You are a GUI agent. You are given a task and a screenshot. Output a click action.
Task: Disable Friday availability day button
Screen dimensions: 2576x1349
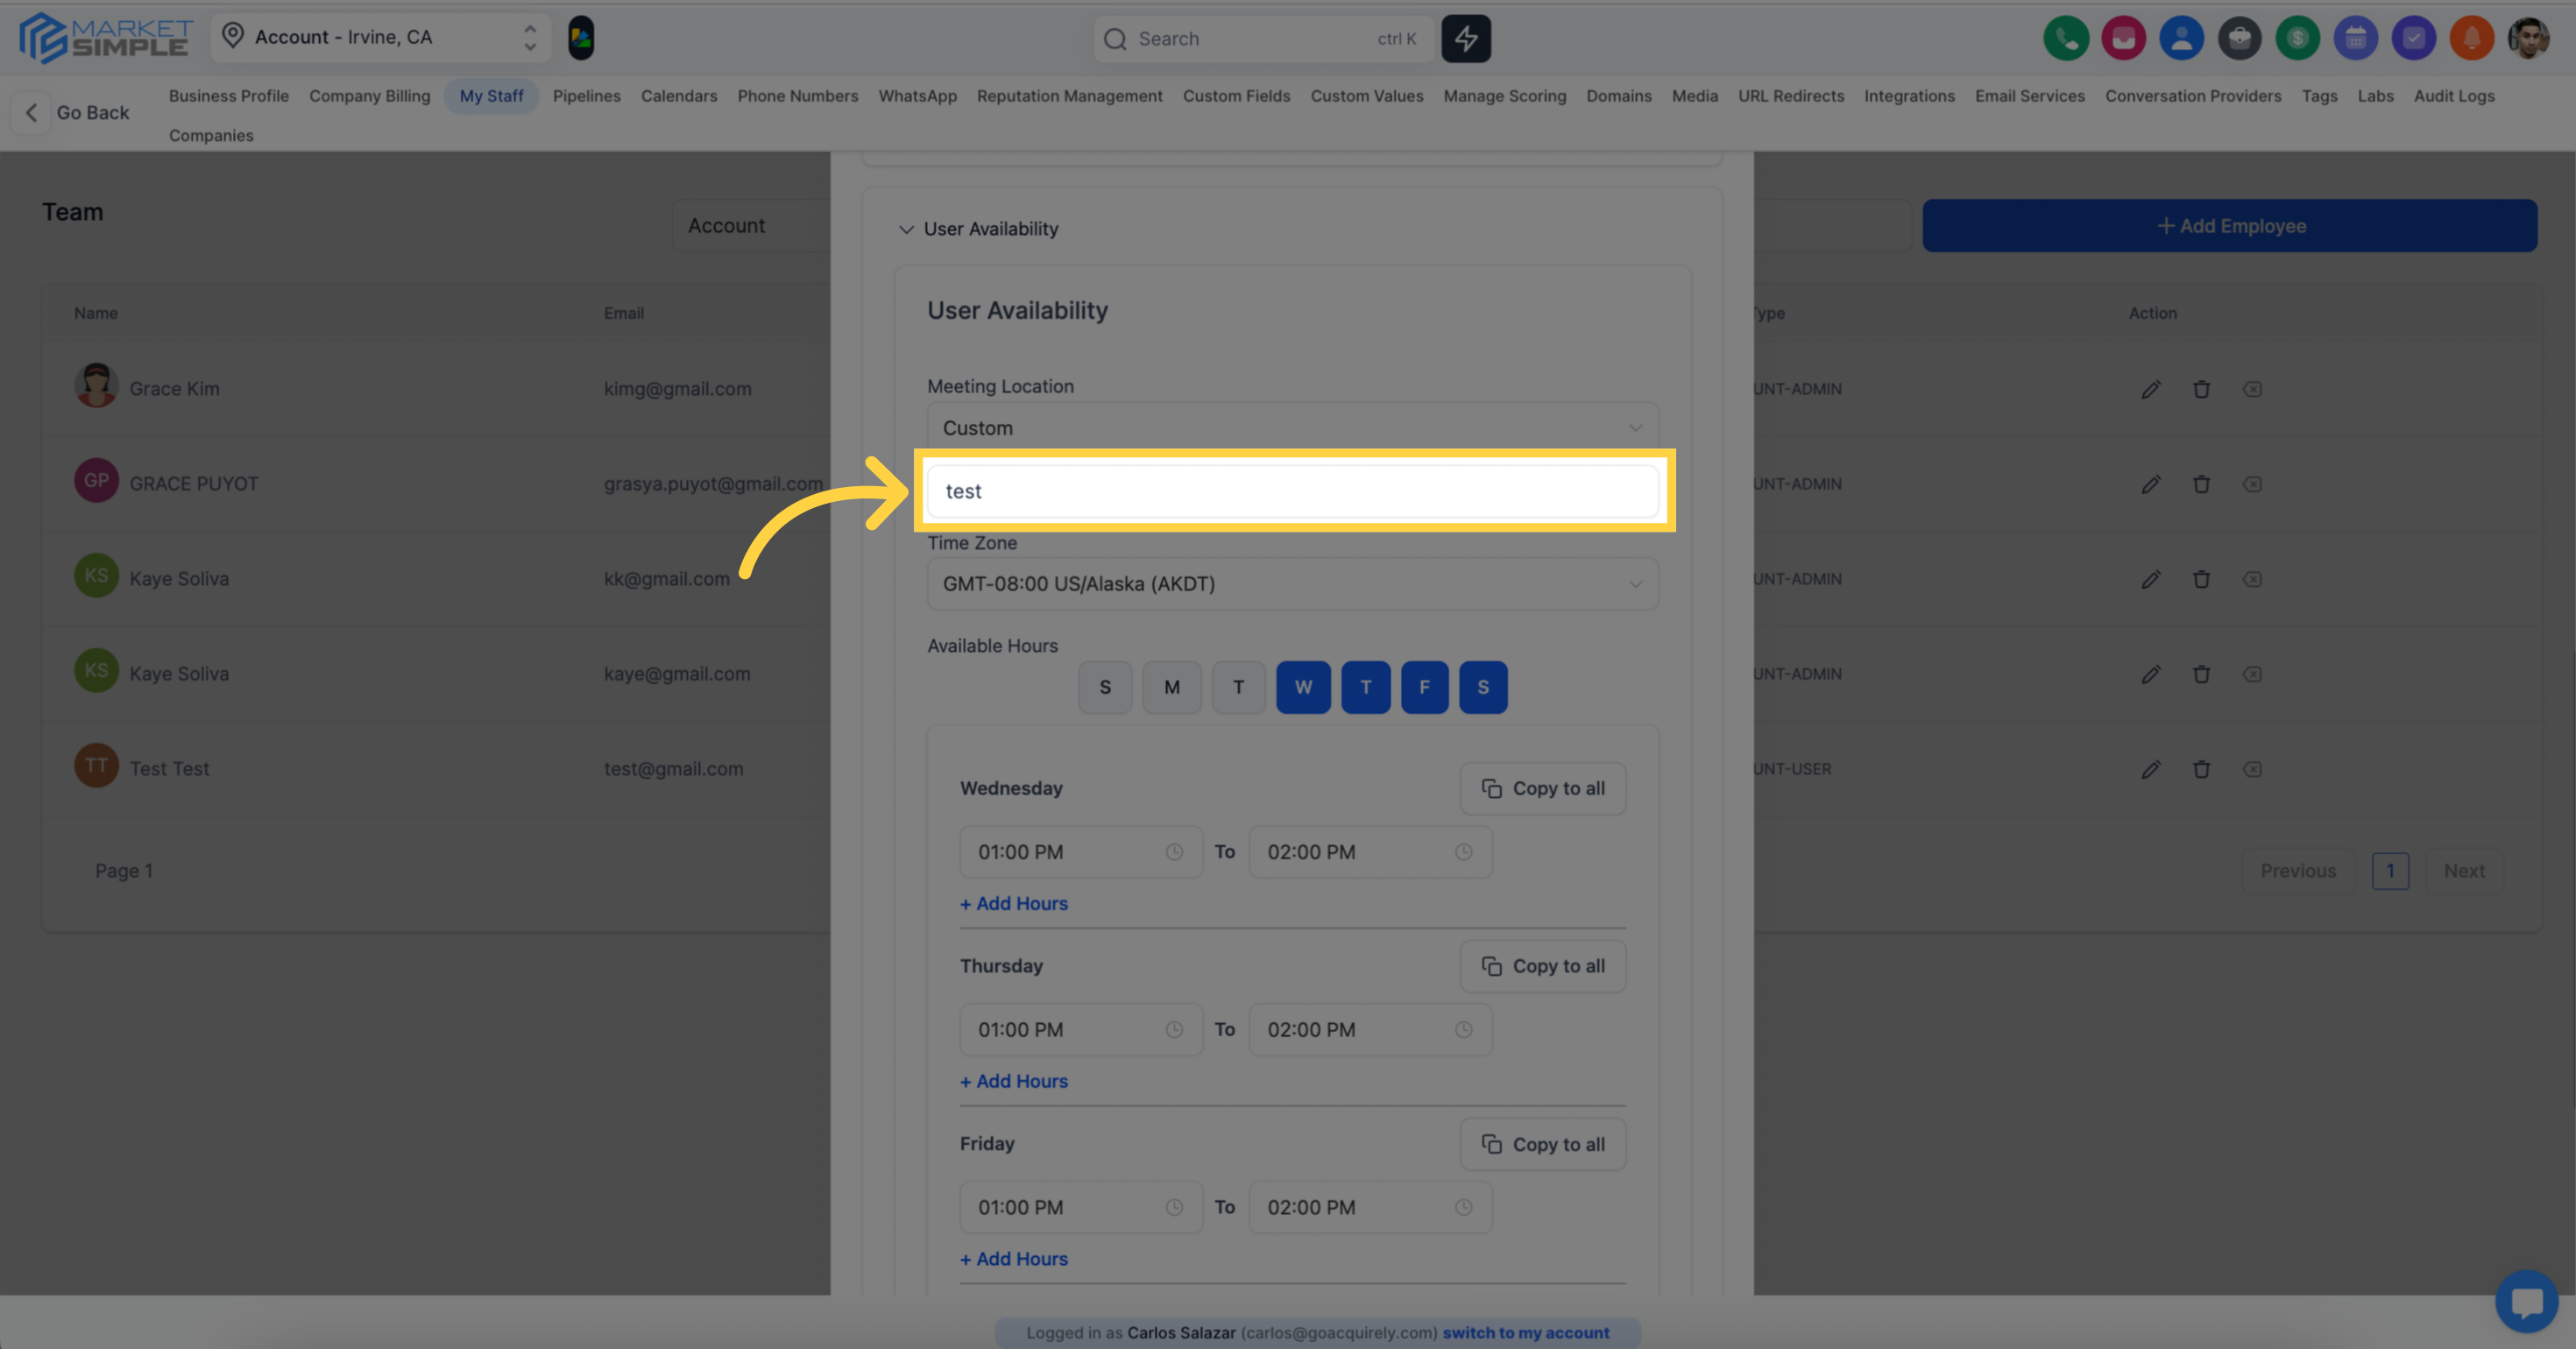pos(1424,687)
